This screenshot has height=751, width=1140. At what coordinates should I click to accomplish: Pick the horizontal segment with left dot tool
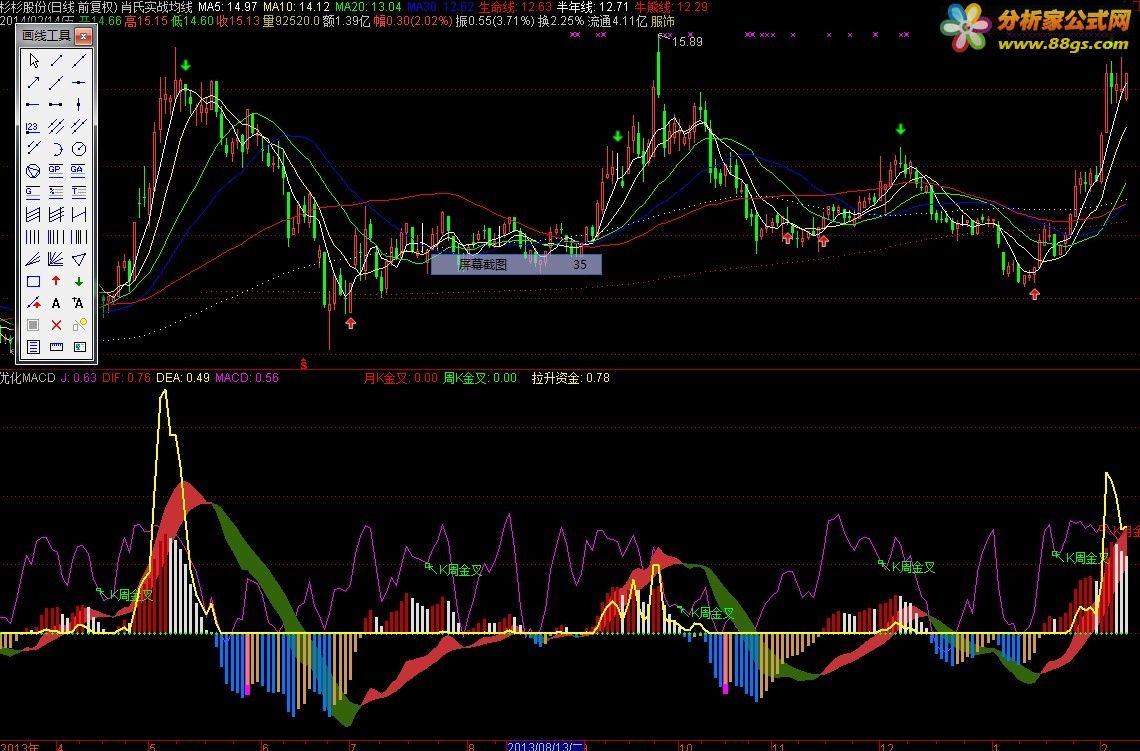pyautogui.click(x=33, y=105)
